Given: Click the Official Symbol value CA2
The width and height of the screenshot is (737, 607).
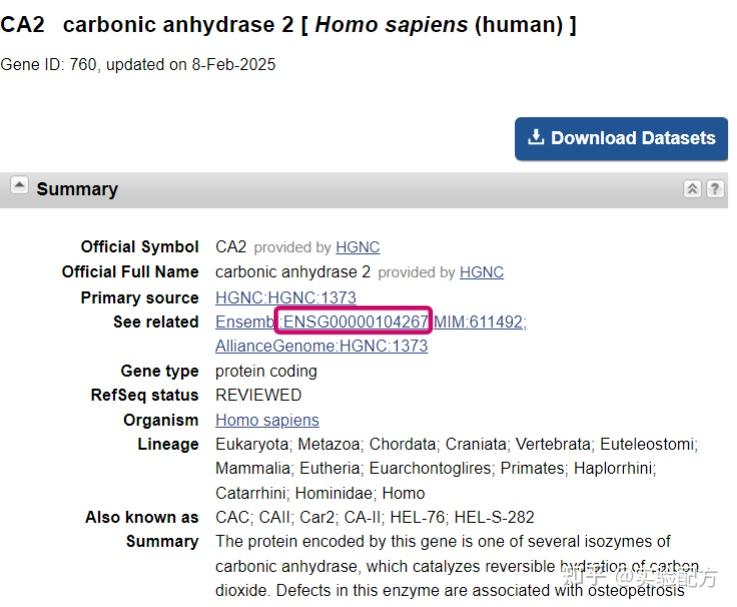Looking at the screenshot, I should tap(231, 247).
